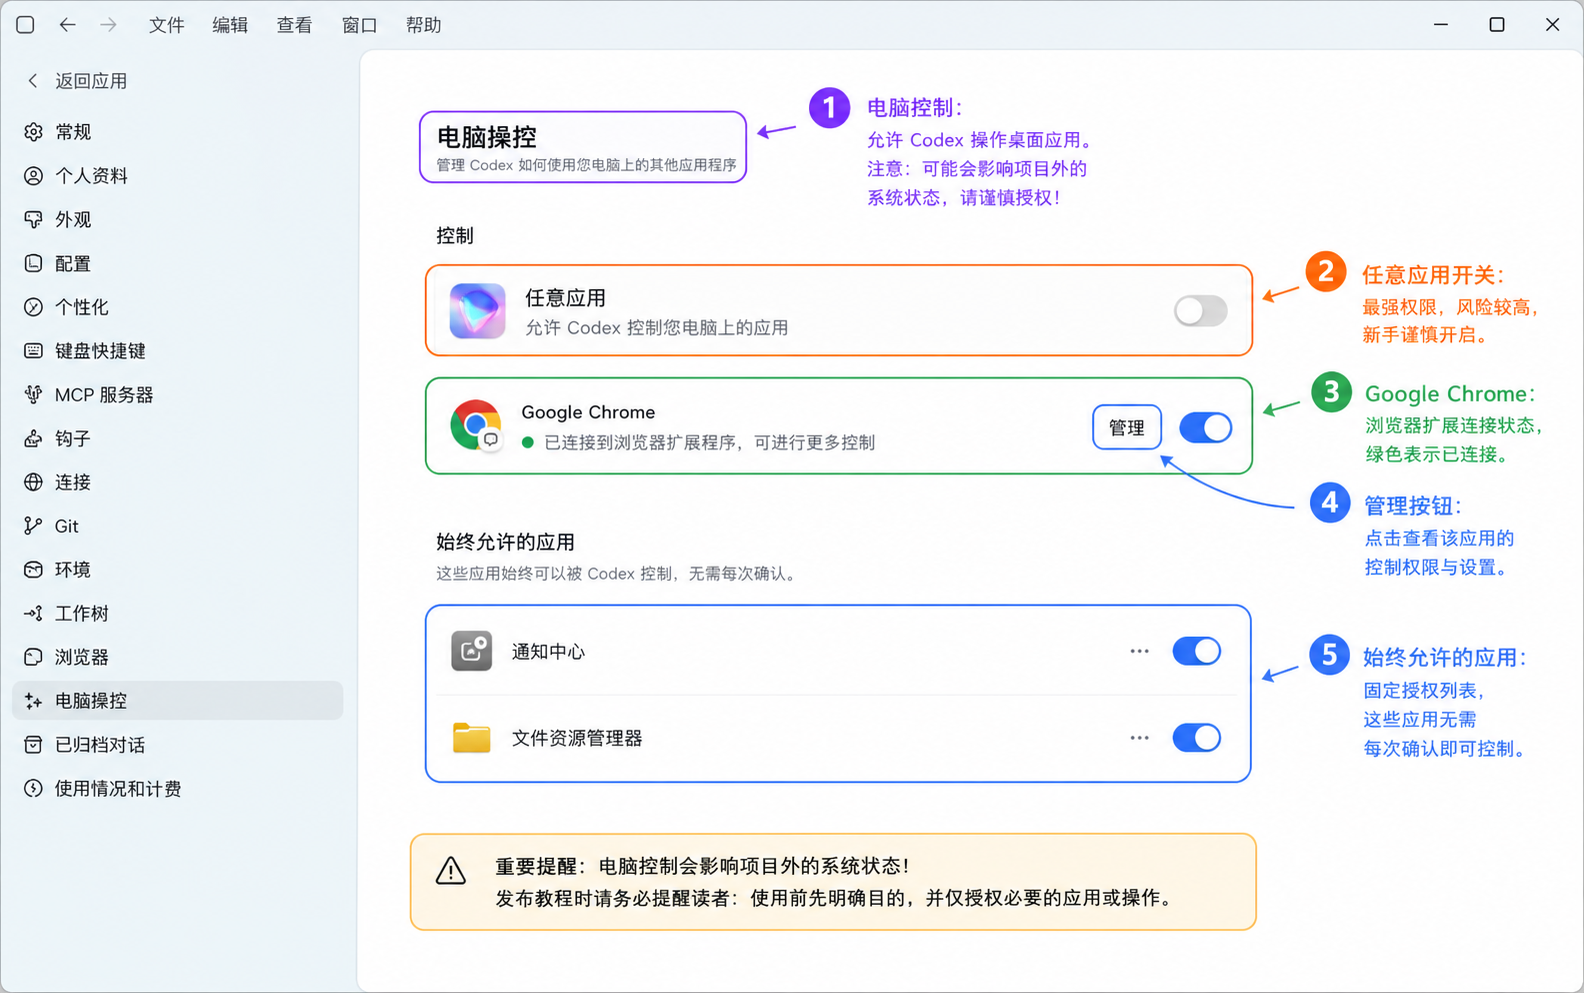Viewport: 1584px width, 993px height.
Task: Click the 个人资料 person icon
Action: pyautogui.click(x=33, y=176)
